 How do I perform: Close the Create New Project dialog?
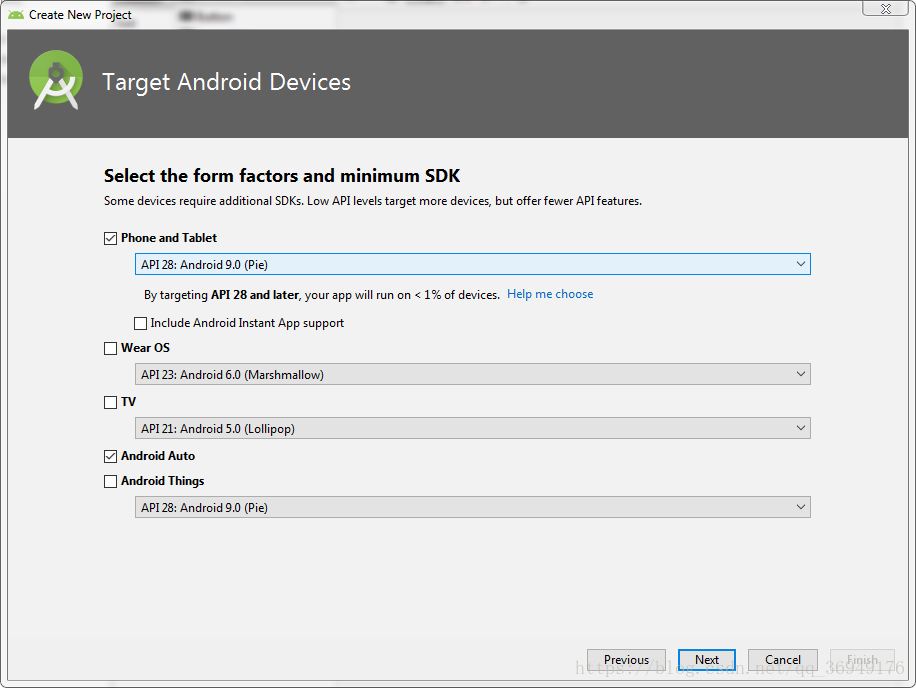tap(886, 8)
